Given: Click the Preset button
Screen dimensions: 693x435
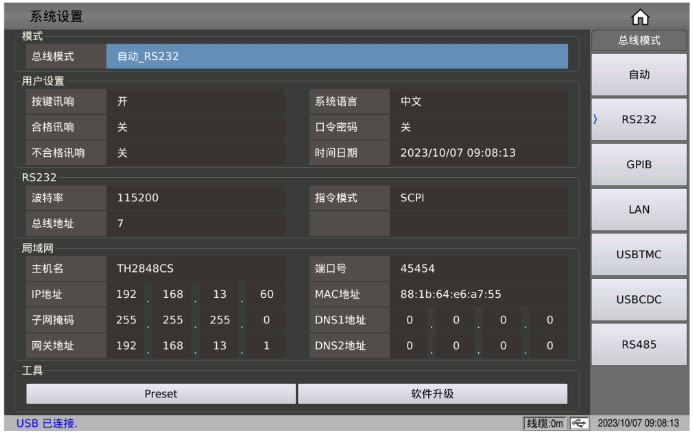Looking at the screenshot, I should coord(161,394).
